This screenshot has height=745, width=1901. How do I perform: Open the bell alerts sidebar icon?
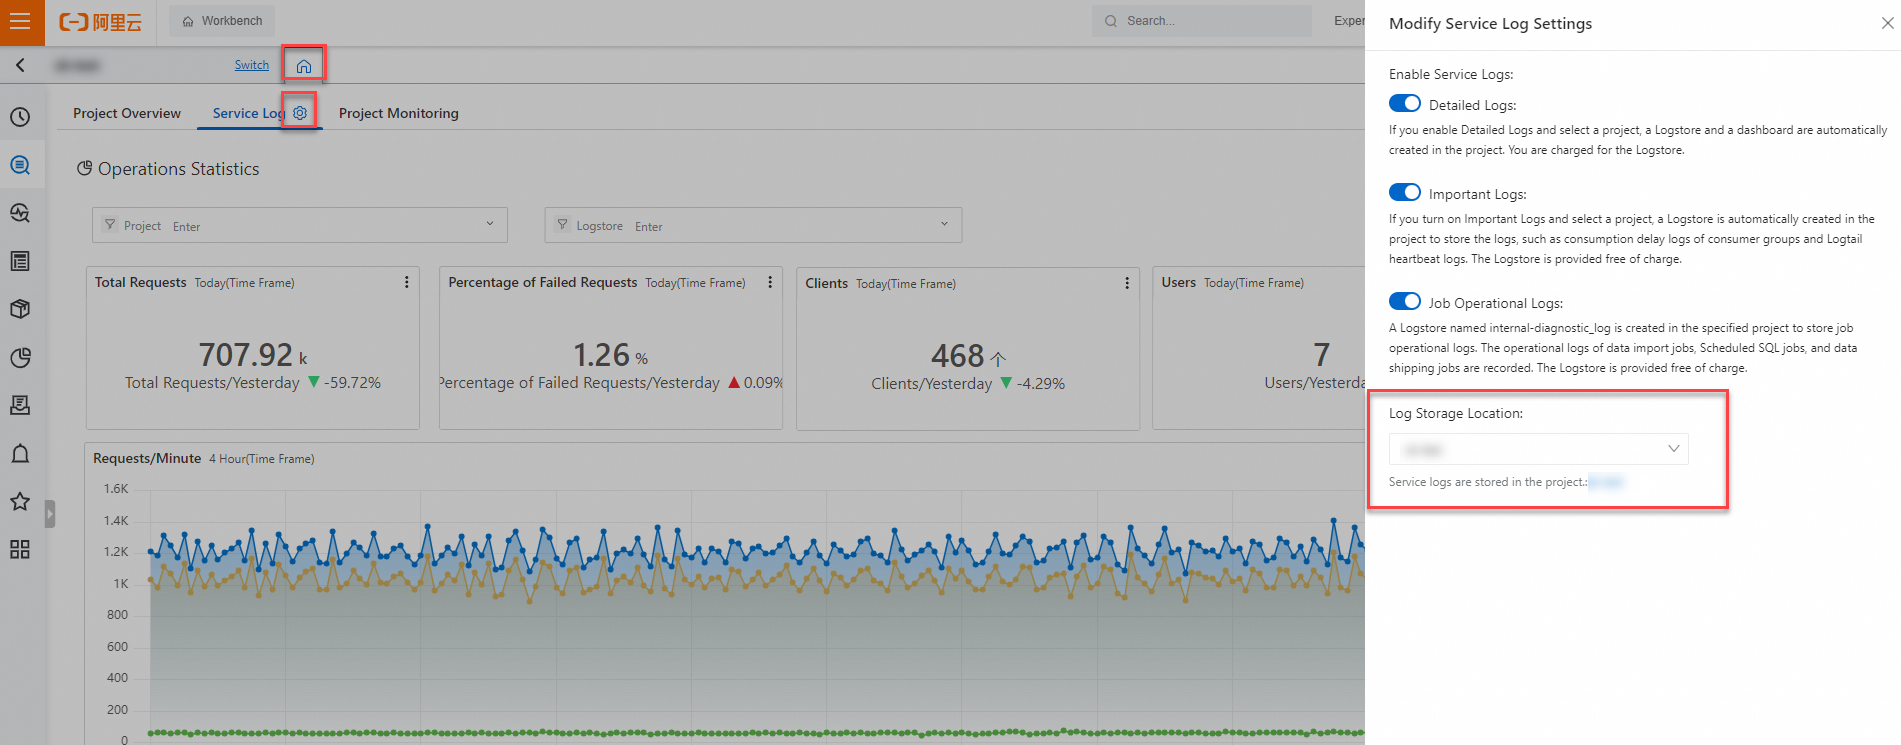tap(20, 453)
